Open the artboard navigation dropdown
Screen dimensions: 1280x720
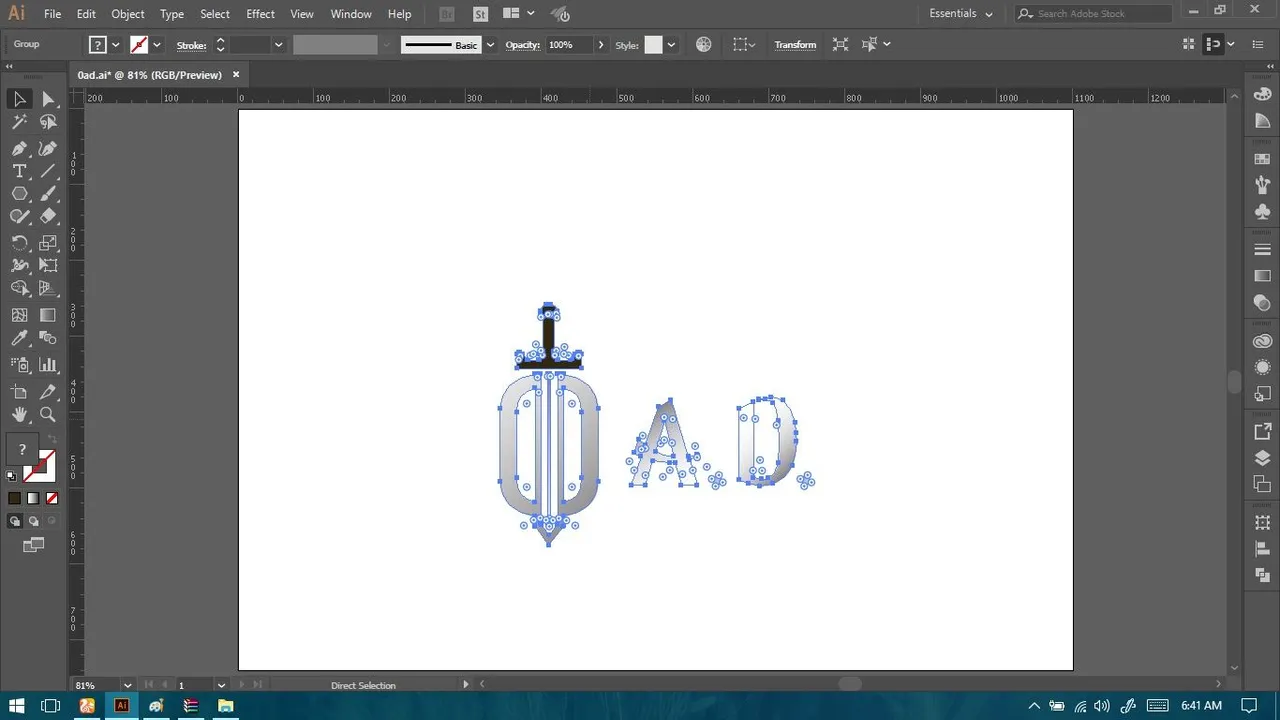pyautogui.click(x=221, y=685)
